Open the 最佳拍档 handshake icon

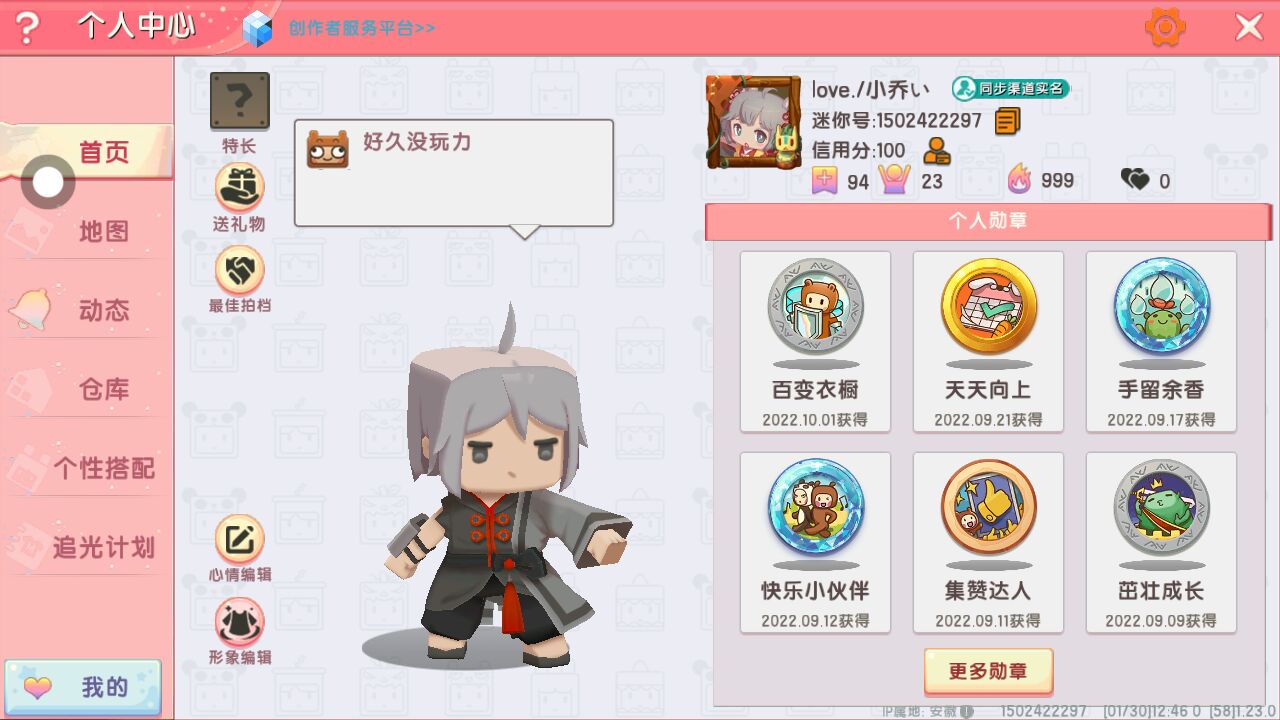point(240,269)
